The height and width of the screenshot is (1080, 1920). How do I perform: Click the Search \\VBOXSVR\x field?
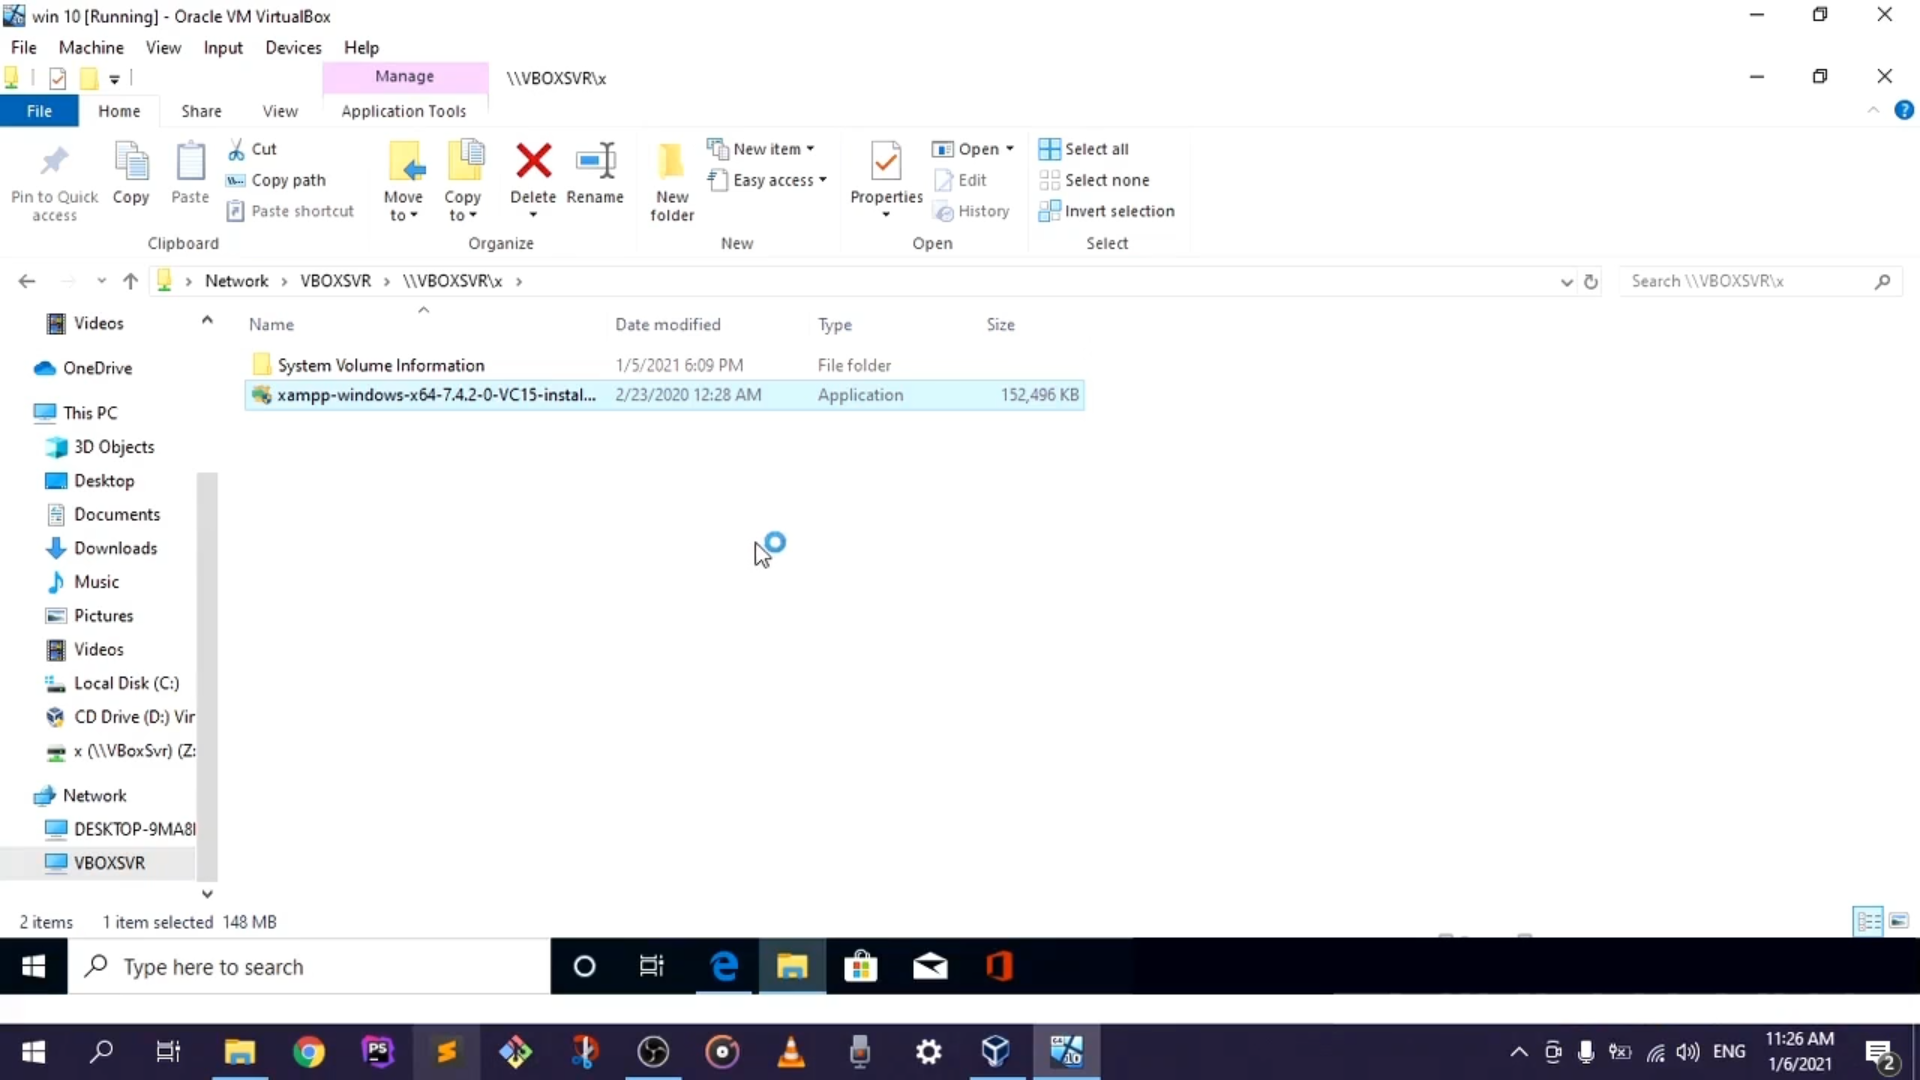point(1760,282)
